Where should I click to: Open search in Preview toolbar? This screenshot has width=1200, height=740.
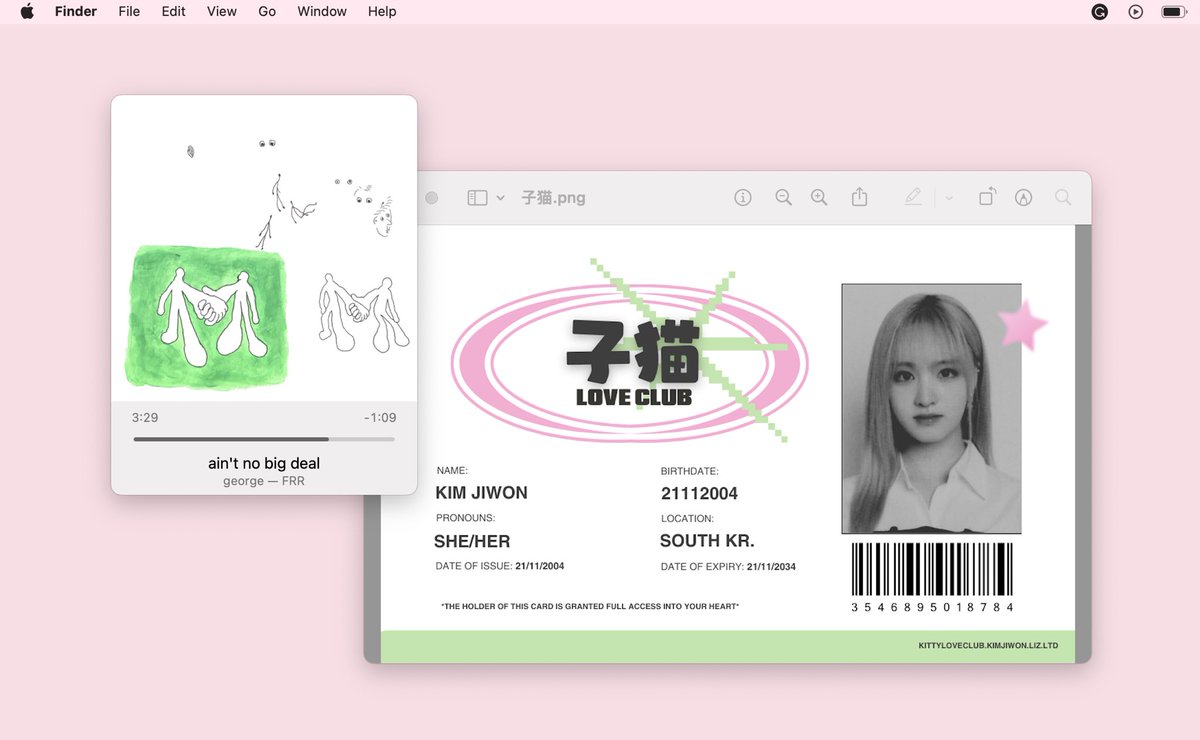point(1063,198)
